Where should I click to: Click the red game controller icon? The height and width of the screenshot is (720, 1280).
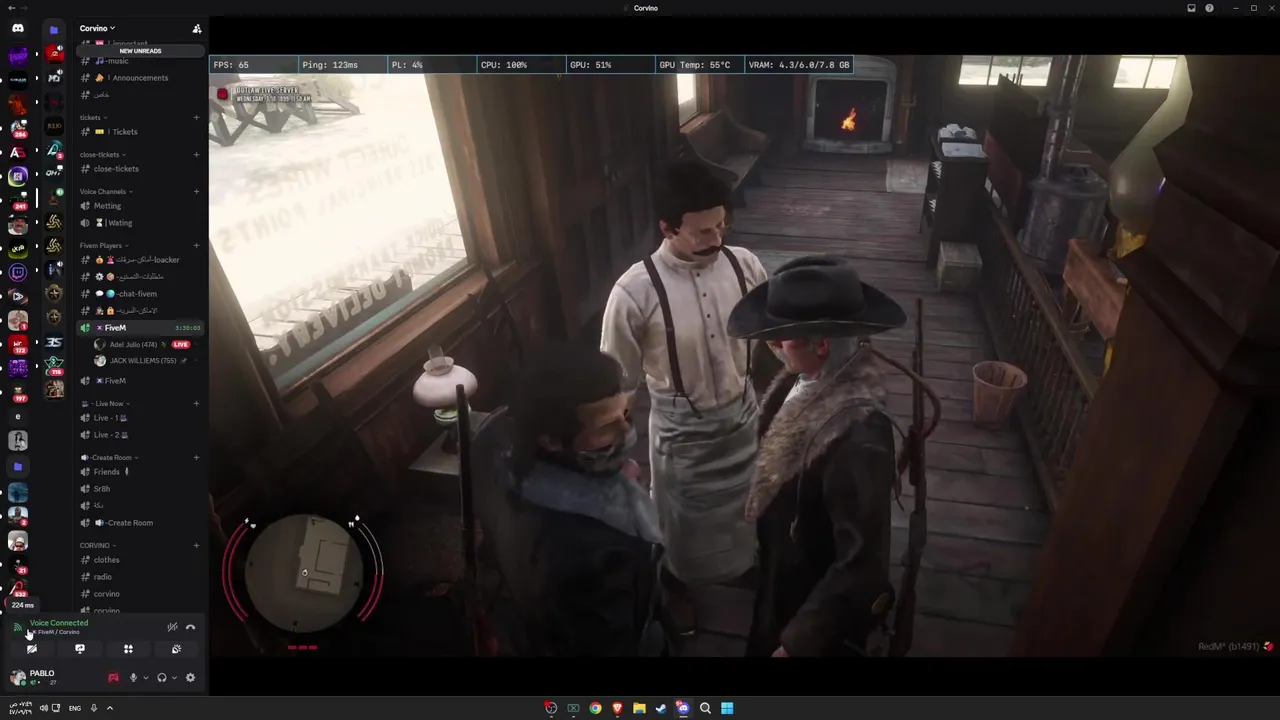[x=113, y=677]
